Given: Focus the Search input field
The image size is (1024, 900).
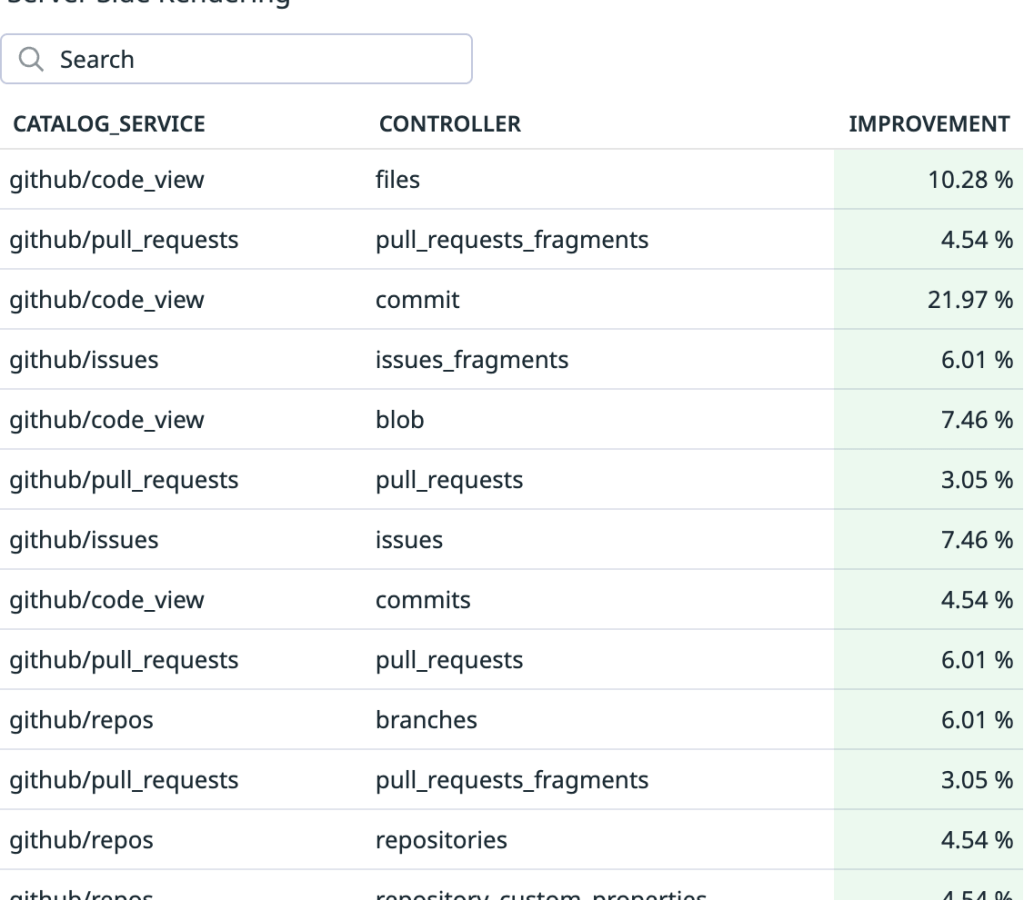Looking at the screenshot, I should 236,59.
